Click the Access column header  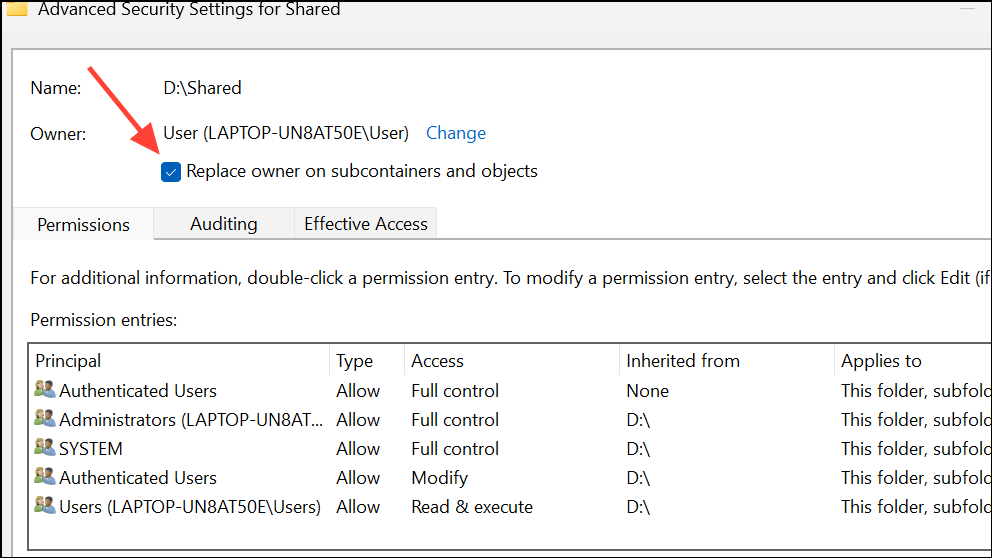click(x=512, y=361)
